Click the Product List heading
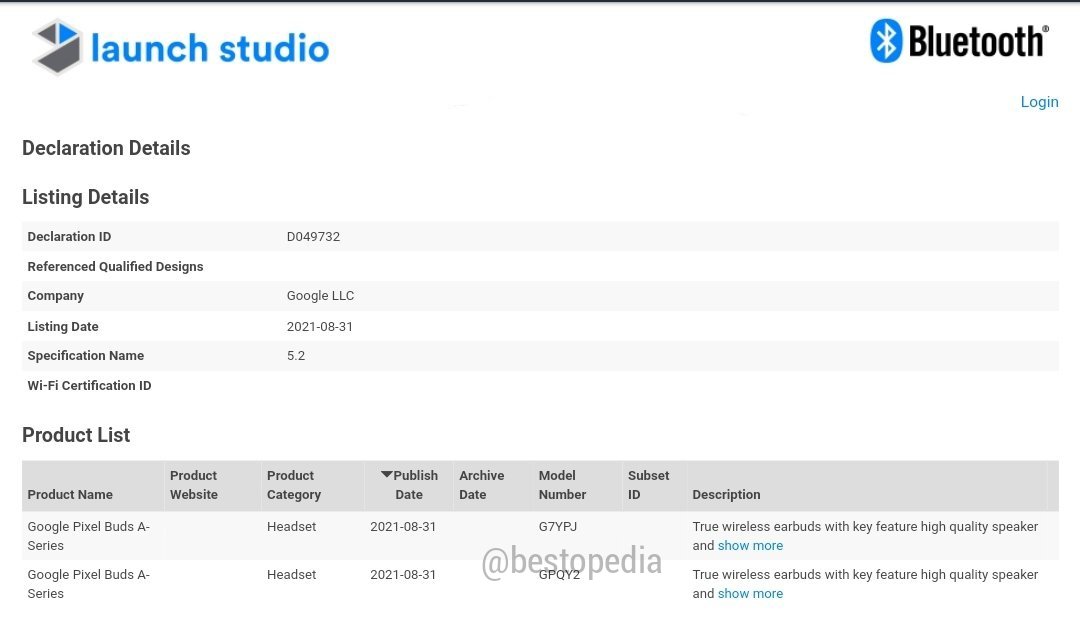Screen dimensions: 1080x635 coord(76,435)
